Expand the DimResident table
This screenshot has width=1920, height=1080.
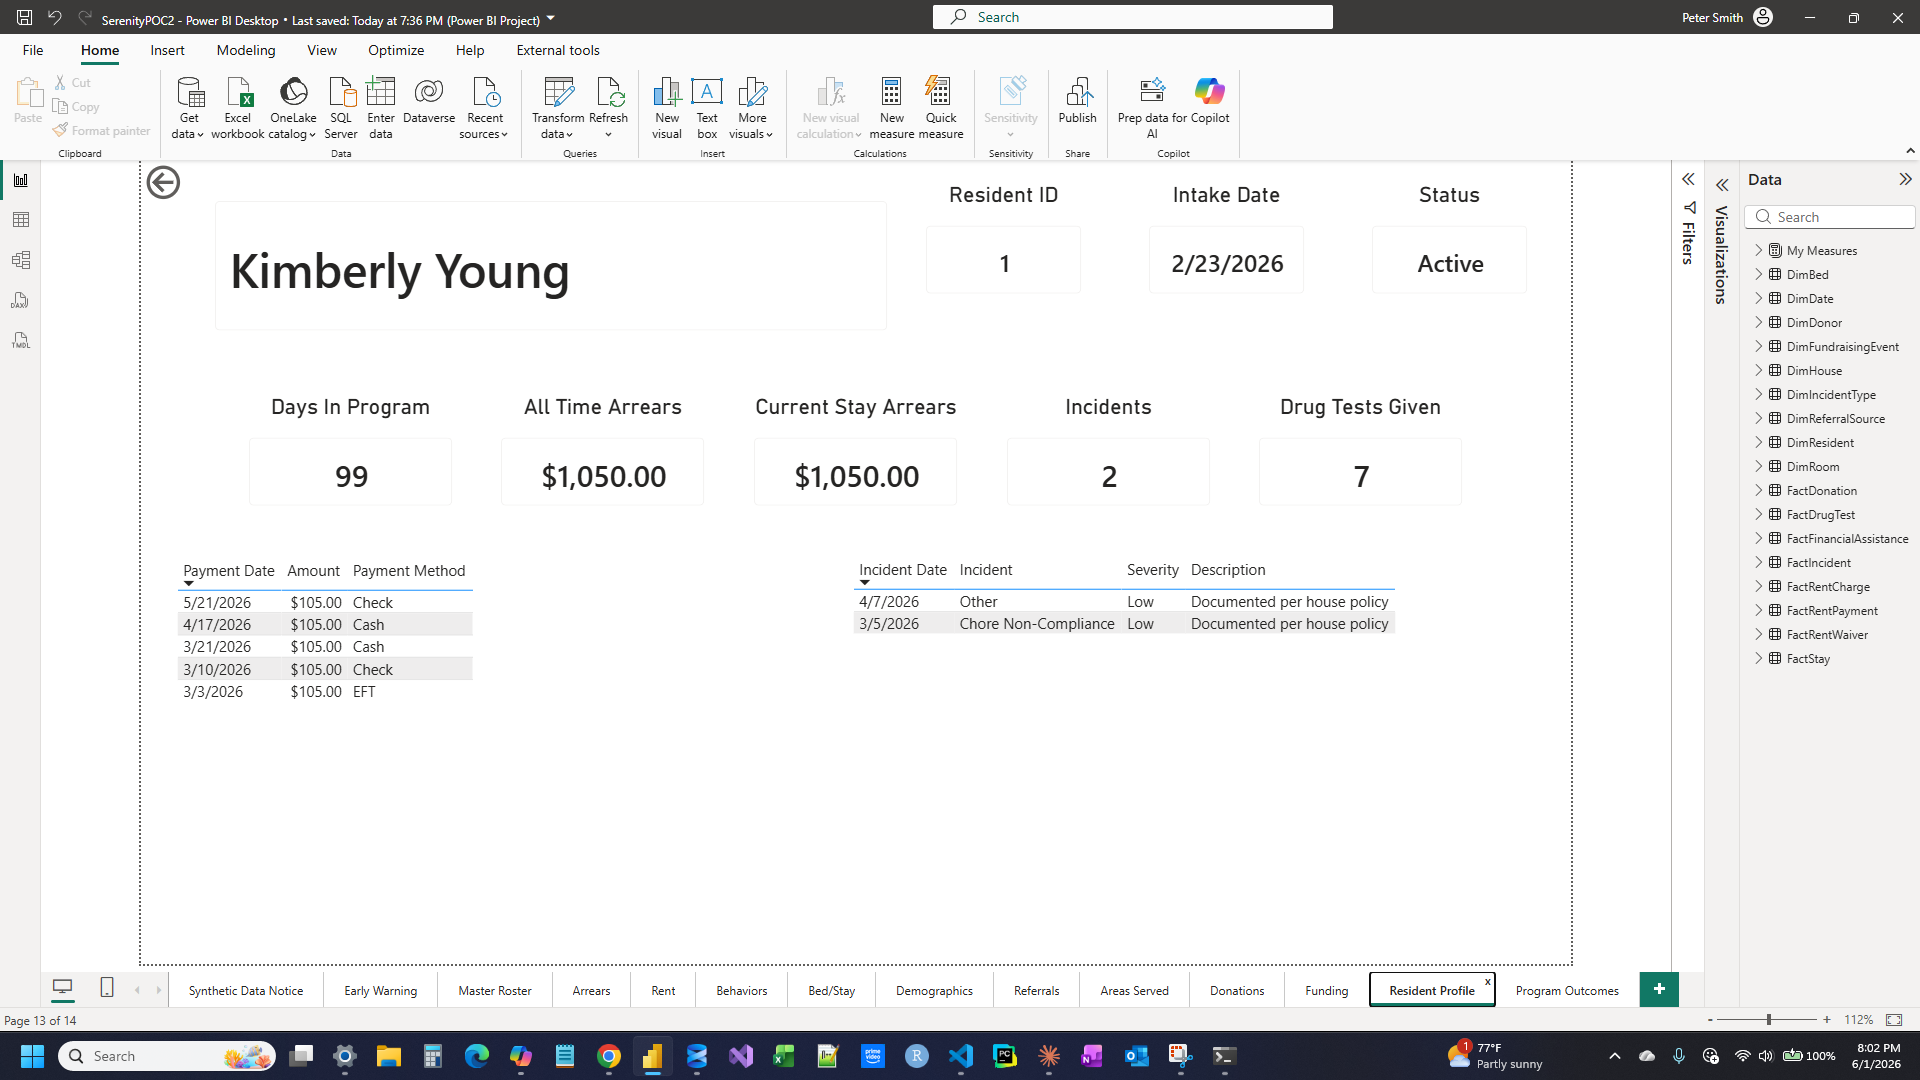click(x=1759, y=442)
